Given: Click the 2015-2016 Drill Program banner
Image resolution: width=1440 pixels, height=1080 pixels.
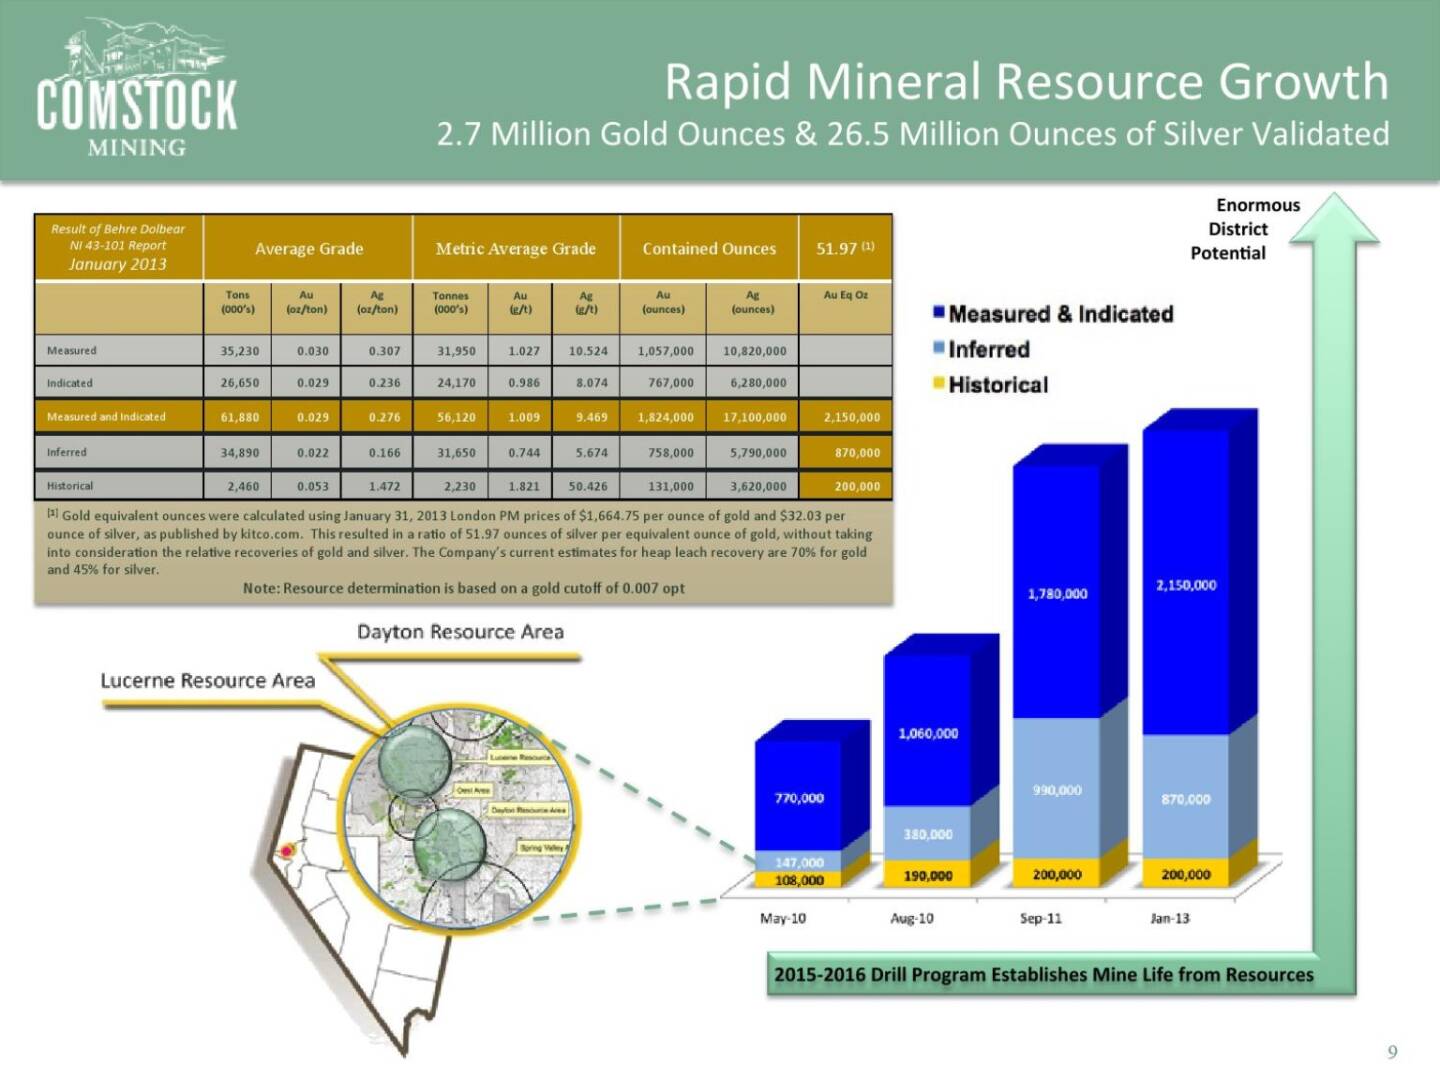Looking at the screenshot, I should 1043,974.
